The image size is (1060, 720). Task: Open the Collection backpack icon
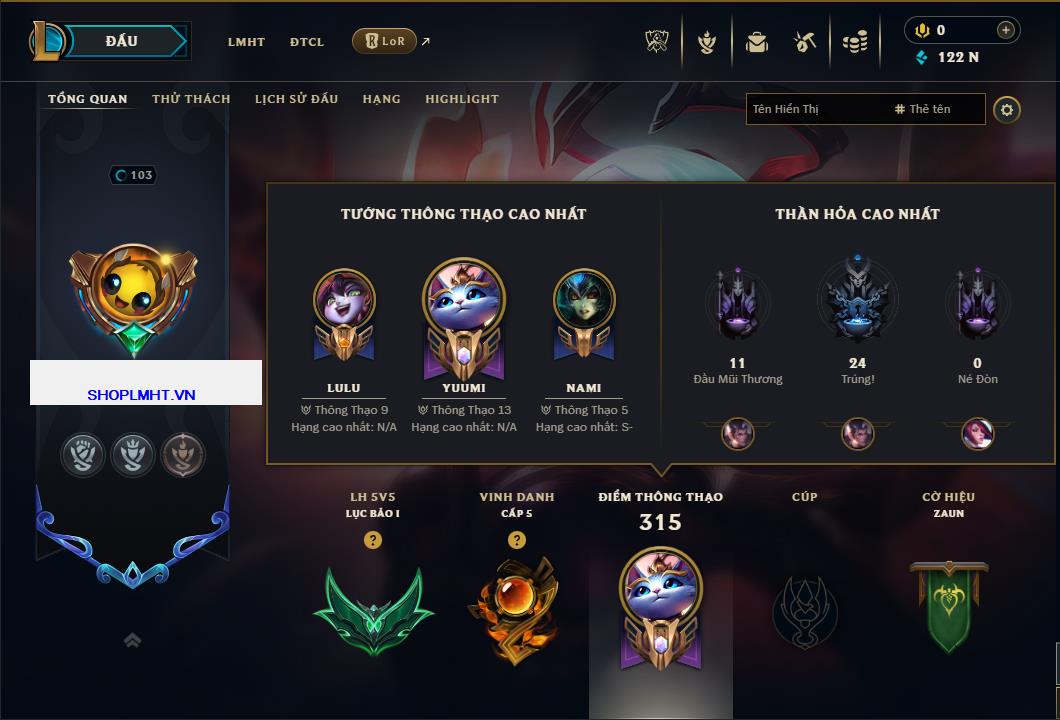[756, 43]
